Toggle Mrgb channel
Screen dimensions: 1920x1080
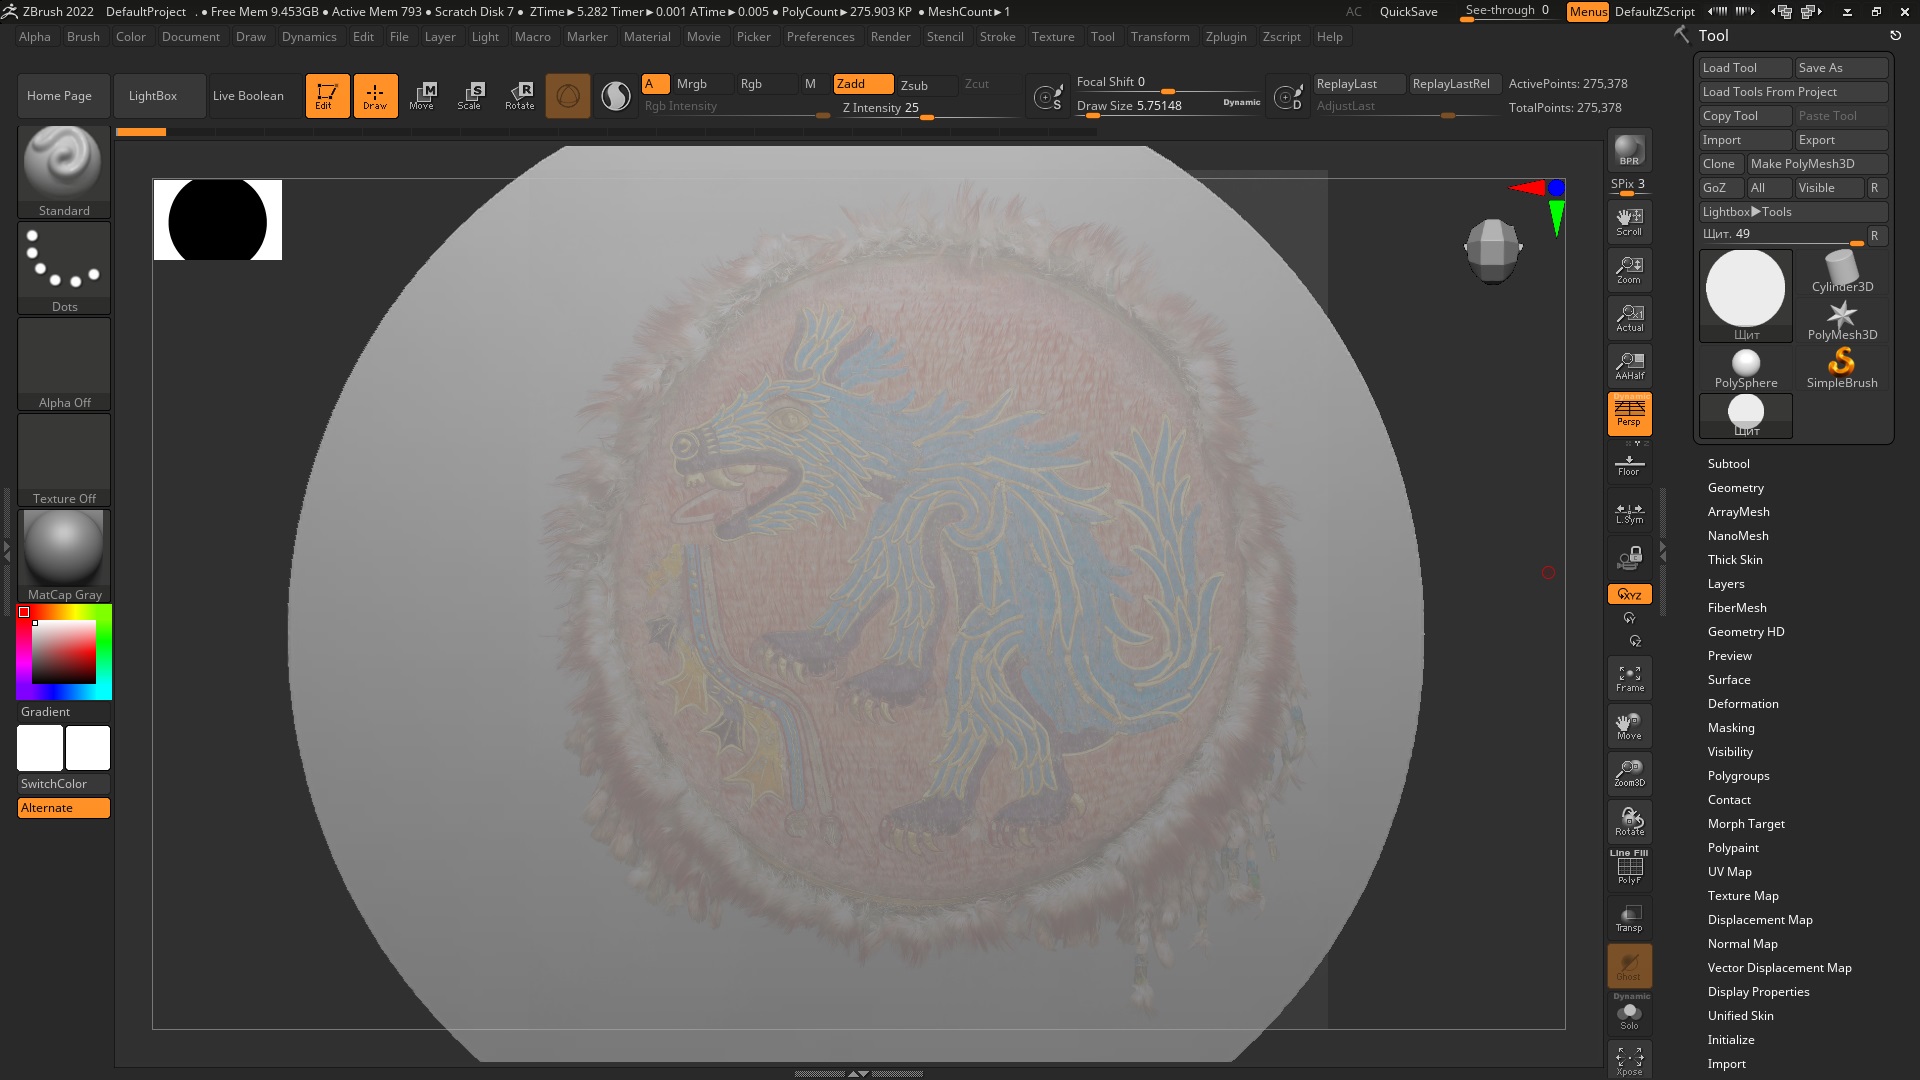(702, 84)
